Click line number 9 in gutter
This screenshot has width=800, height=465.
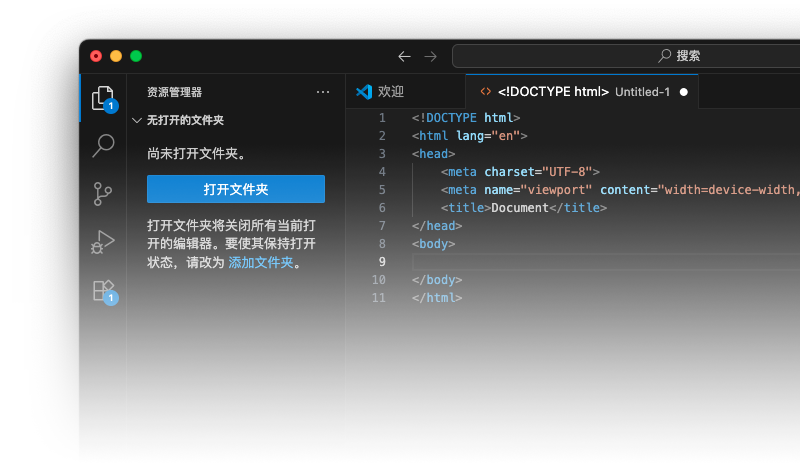(x=382, y=262)
